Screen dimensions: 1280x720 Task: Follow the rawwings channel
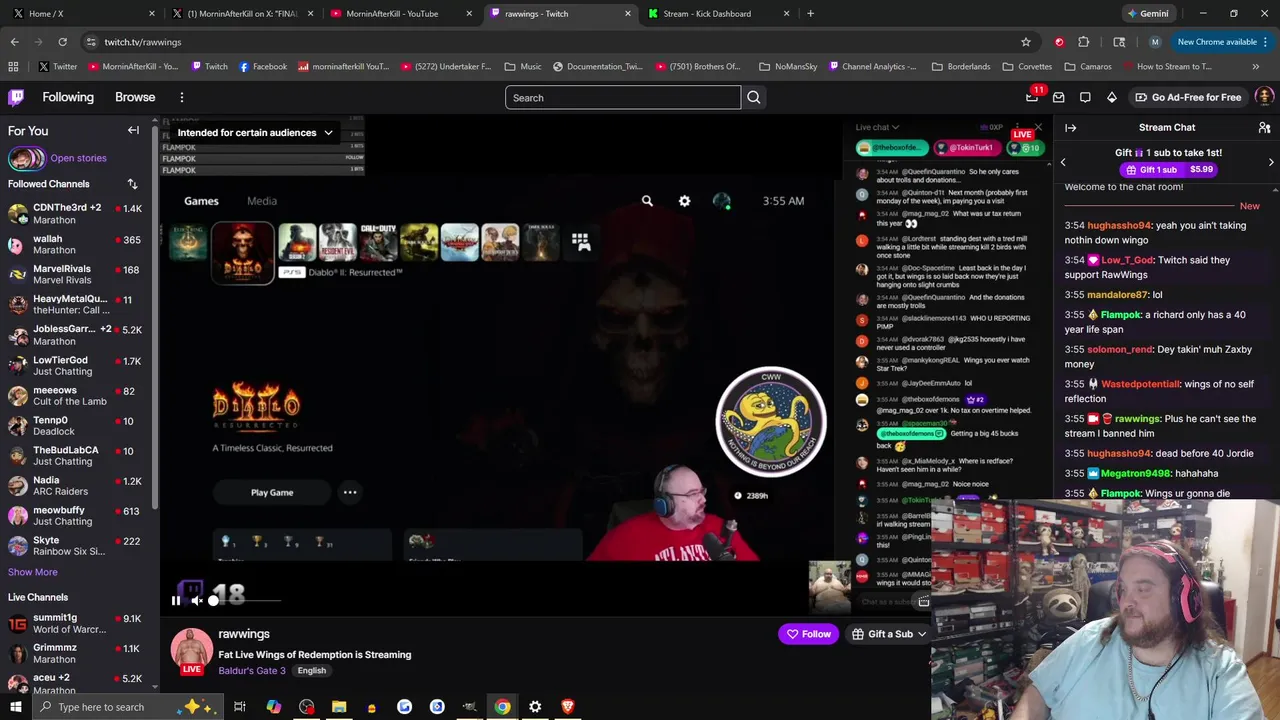click(808, 634)
